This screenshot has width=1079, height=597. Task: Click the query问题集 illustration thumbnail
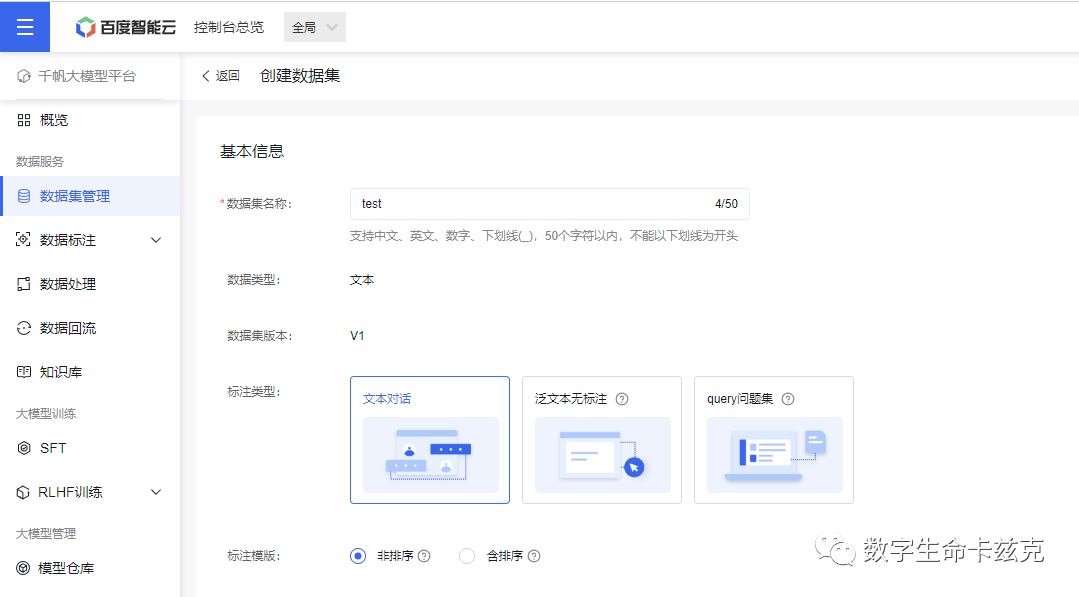(x=775, y=455)
